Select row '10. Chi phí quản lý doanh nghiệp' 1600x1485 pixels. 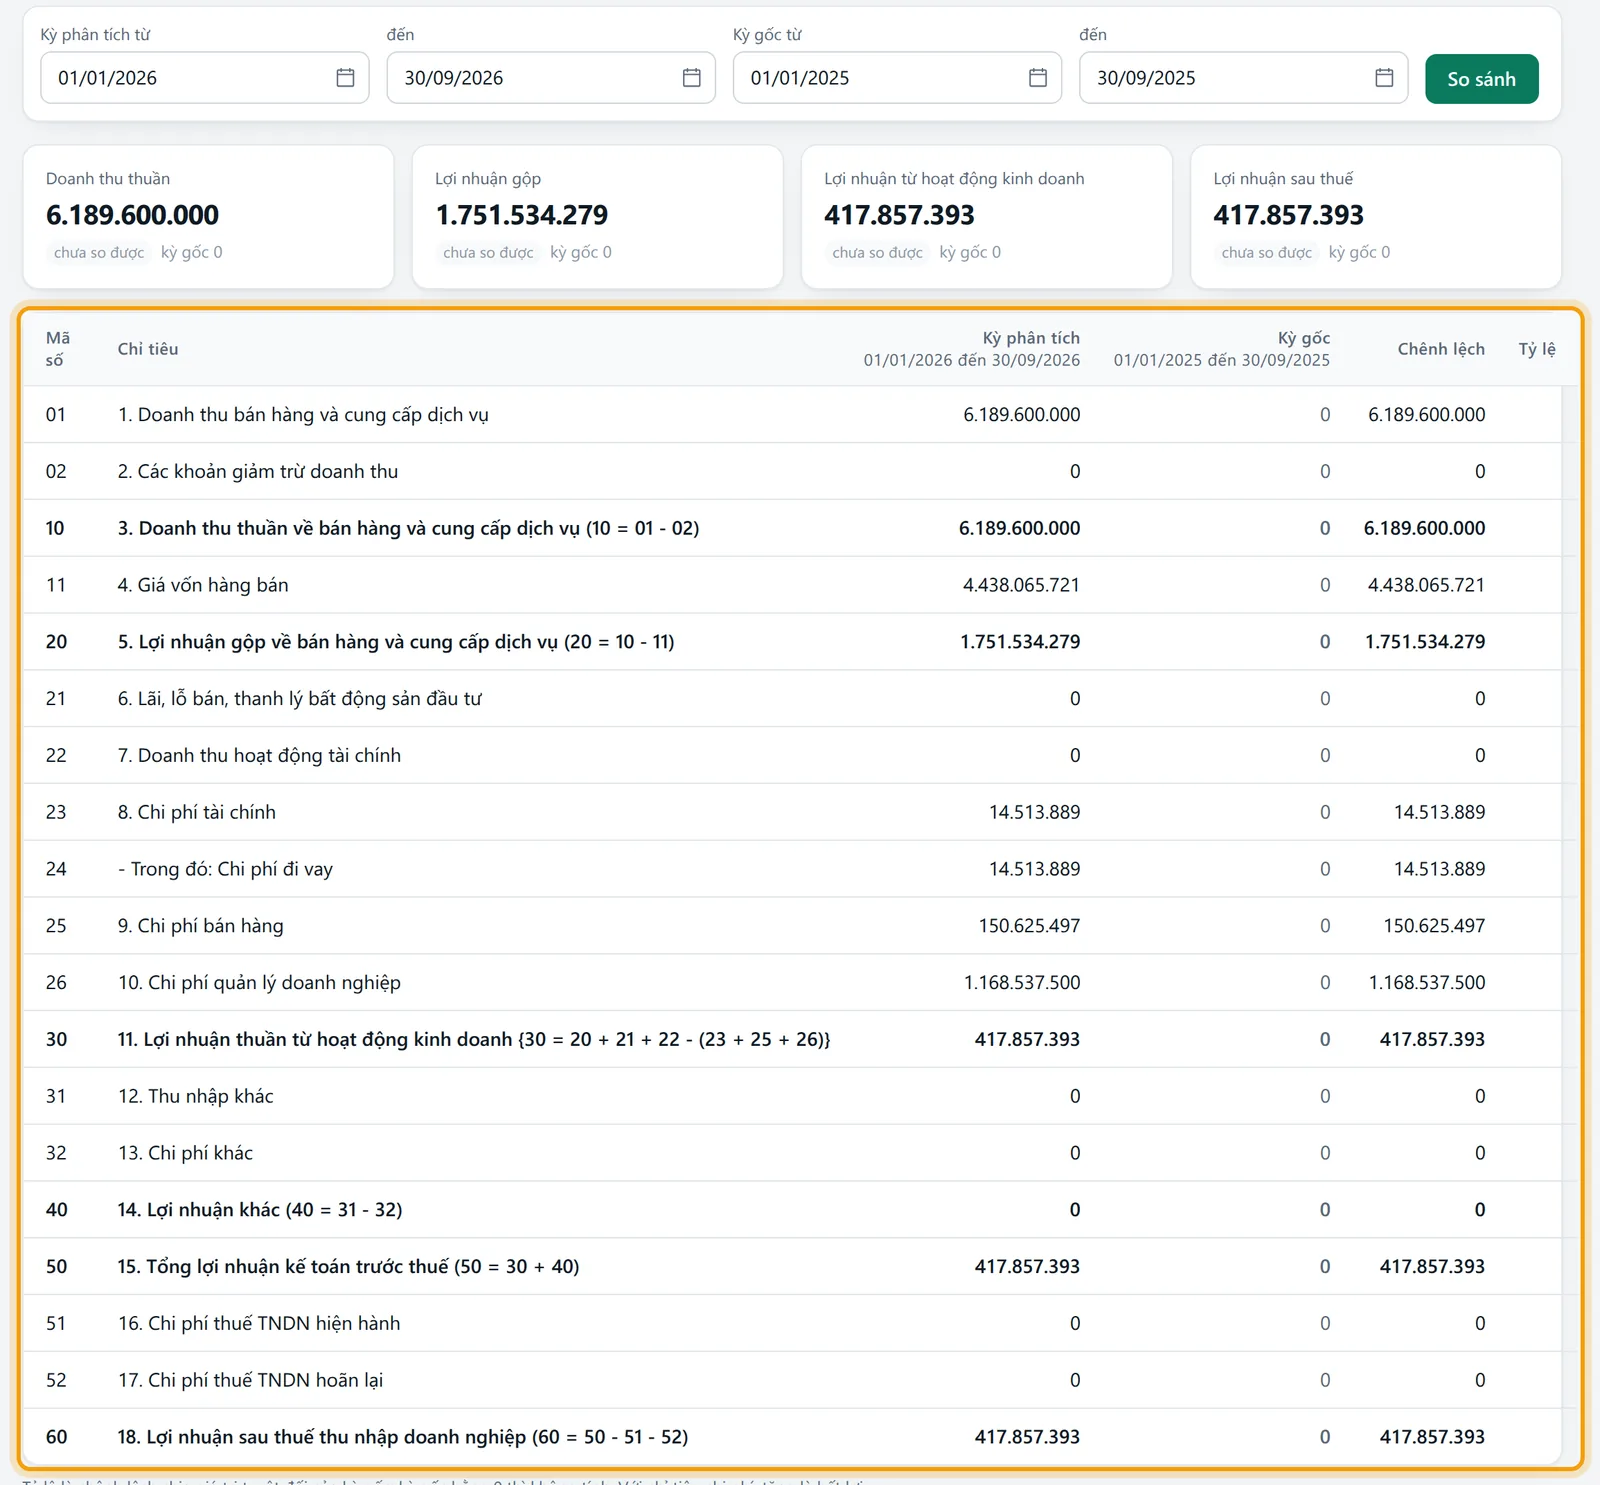pos(791,983)
